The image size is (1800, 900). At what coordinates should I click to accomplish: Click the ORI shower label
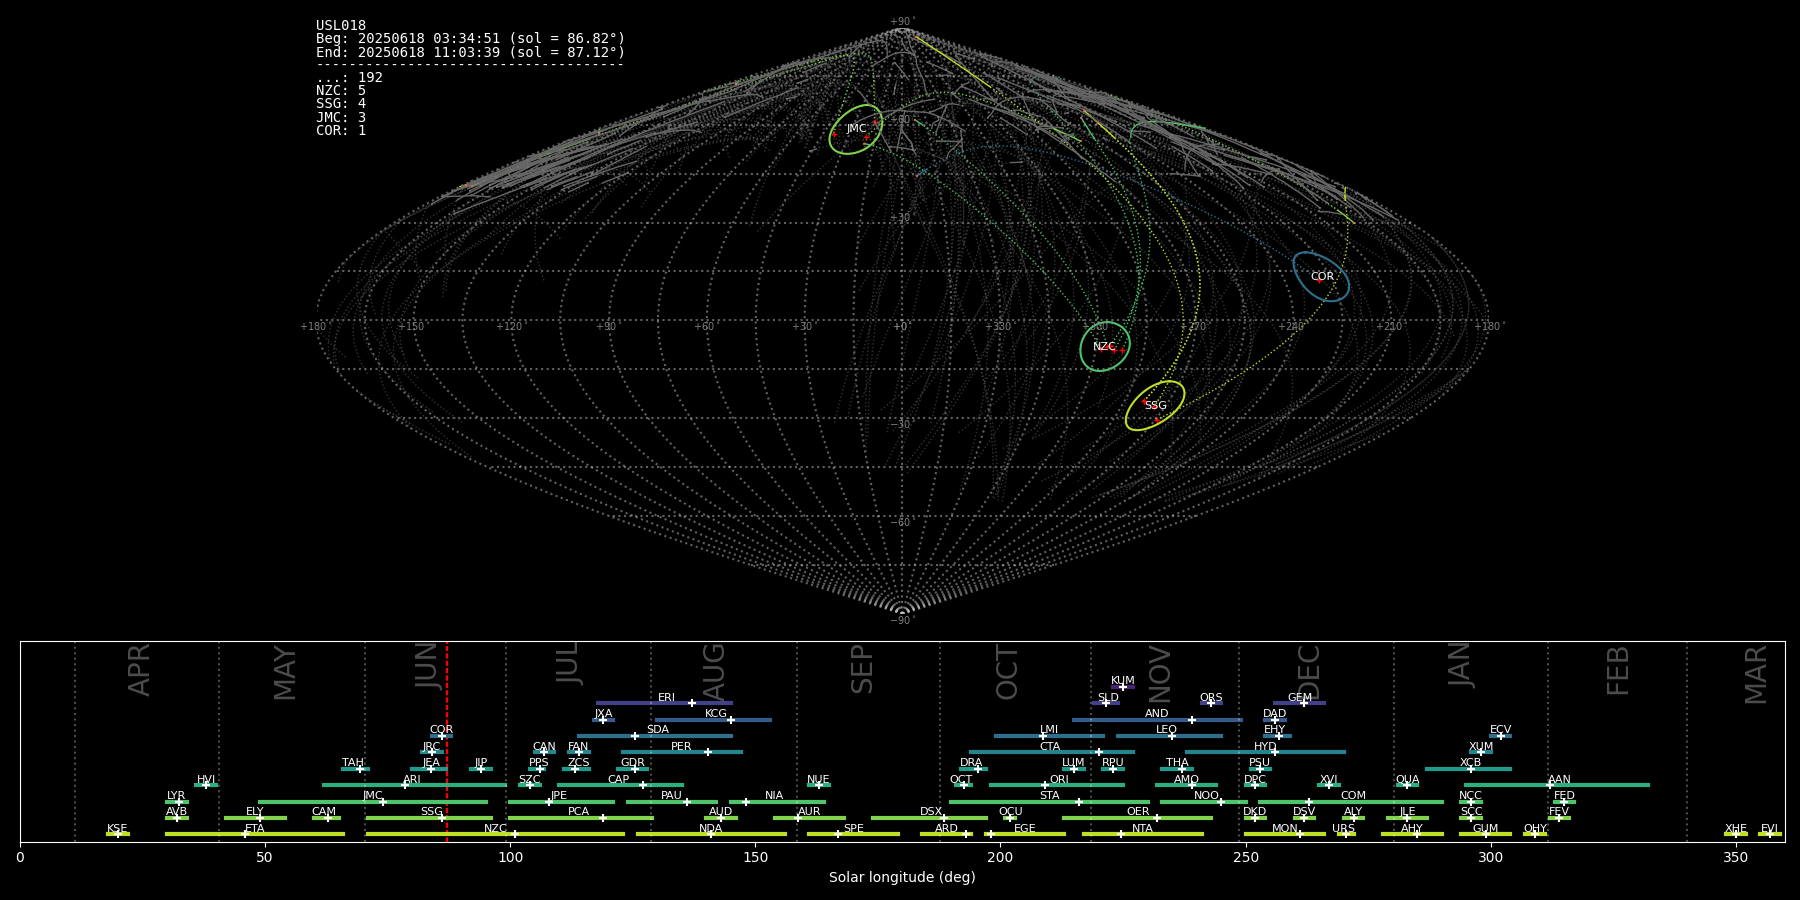1059,780
